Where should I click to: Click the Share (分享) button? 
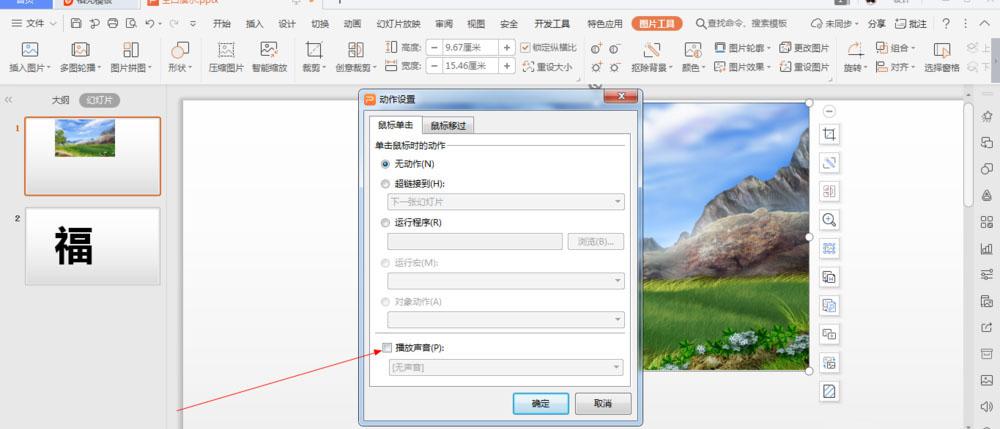pyautogui.click(x=877, y=24)
